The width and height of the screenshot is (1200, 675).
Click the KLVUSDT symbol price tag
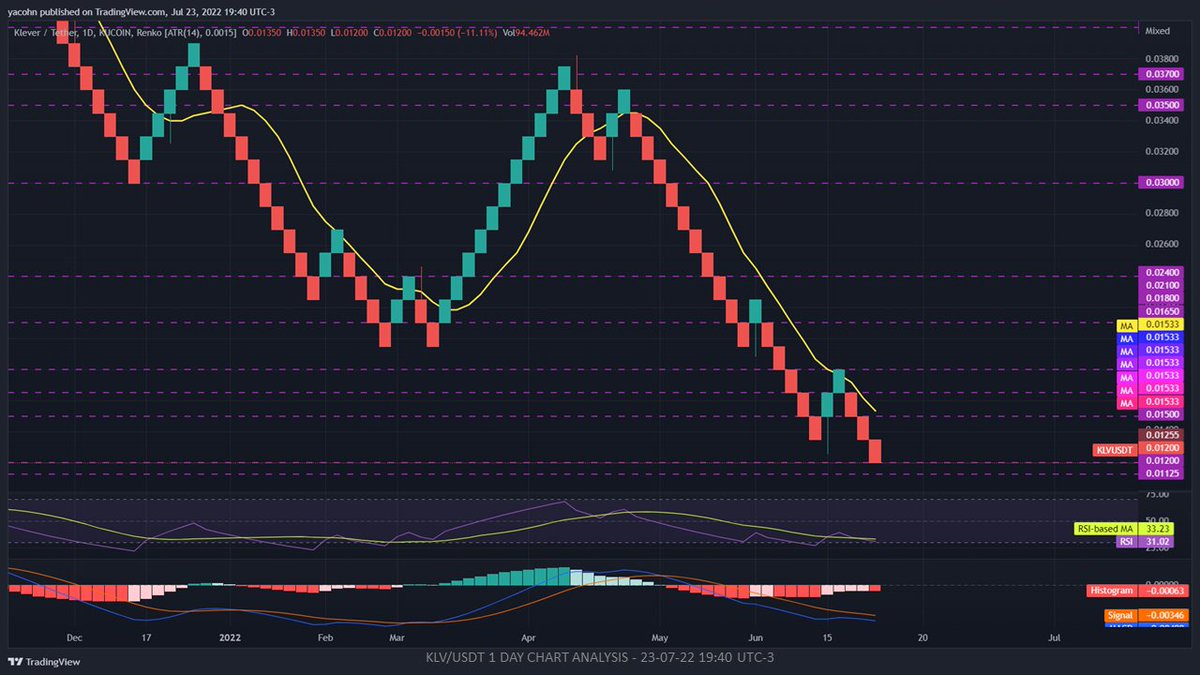pyautogui.click(x=1113, y=450)
